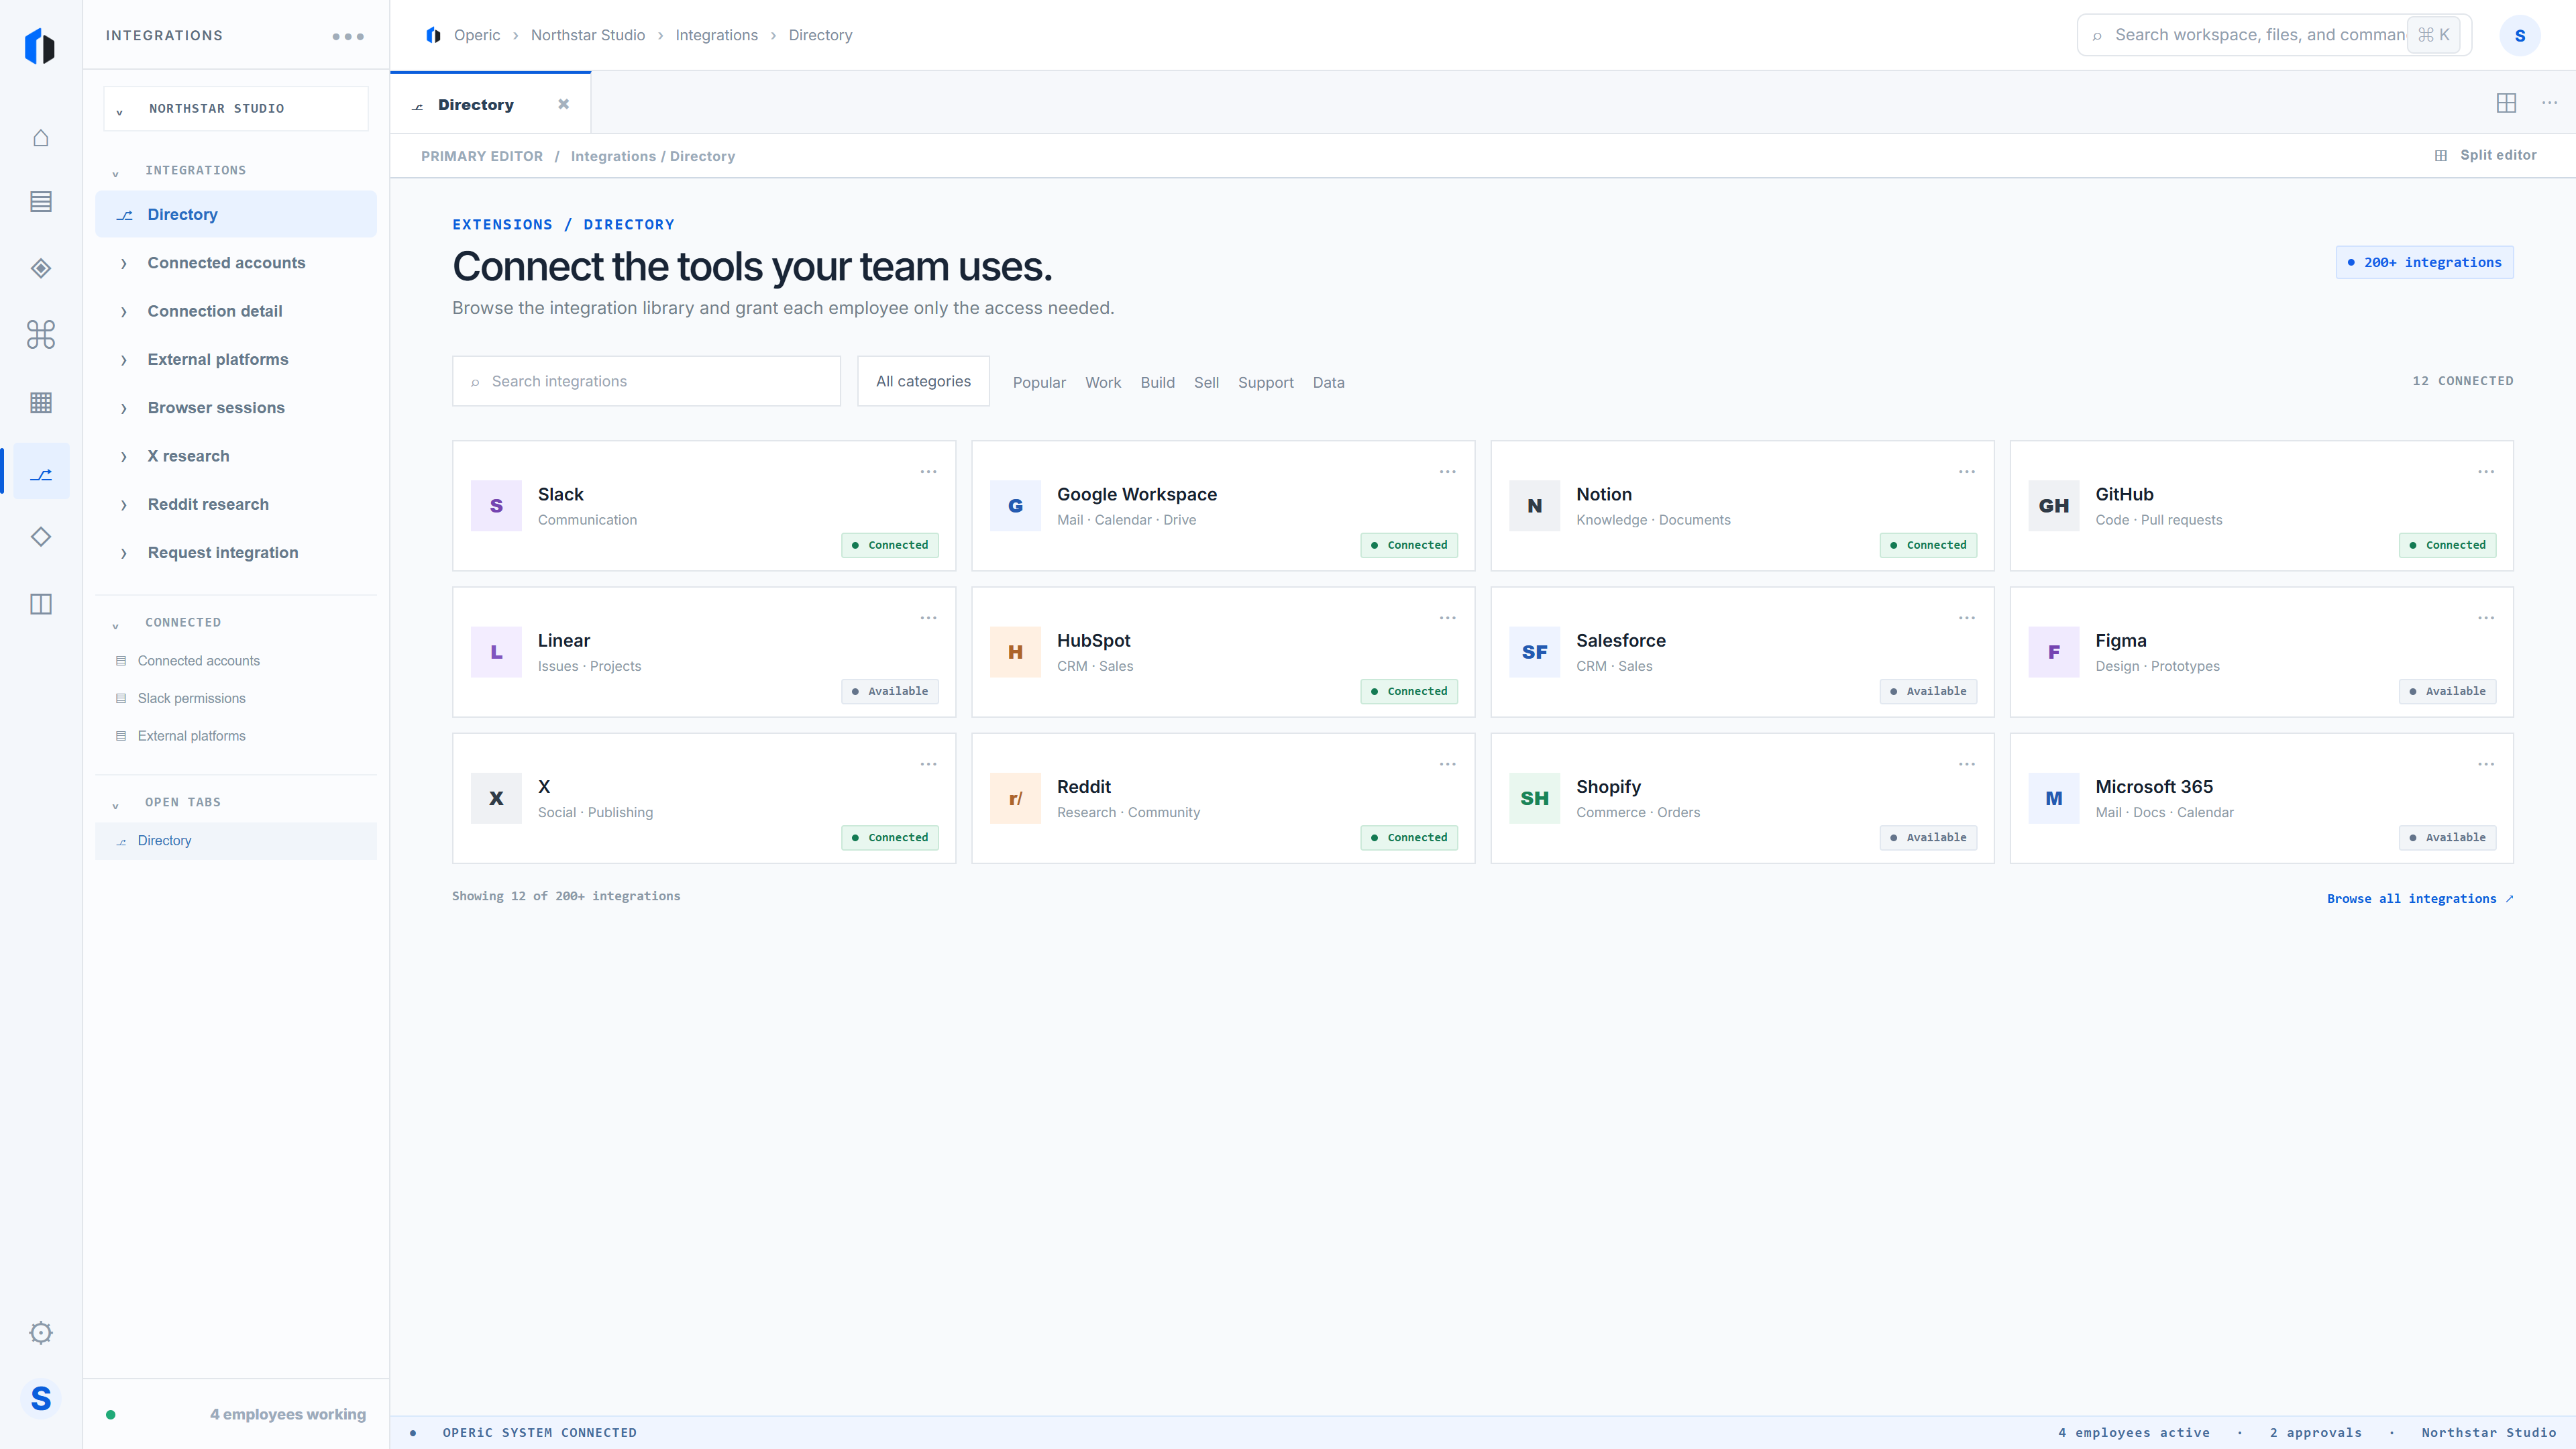Click the Operic logo at the top left
Screen dimensions: 2576x1449
pos(40,46)
